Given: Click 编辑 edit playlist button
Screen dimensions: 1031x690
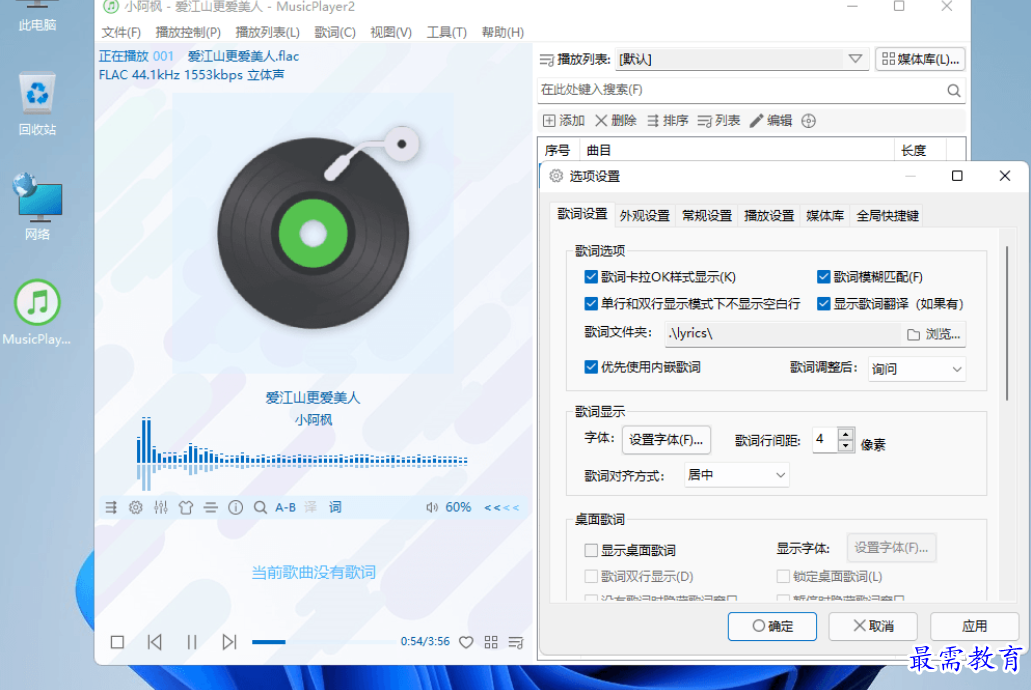Looking at the screenshot, I should (771, 120).
